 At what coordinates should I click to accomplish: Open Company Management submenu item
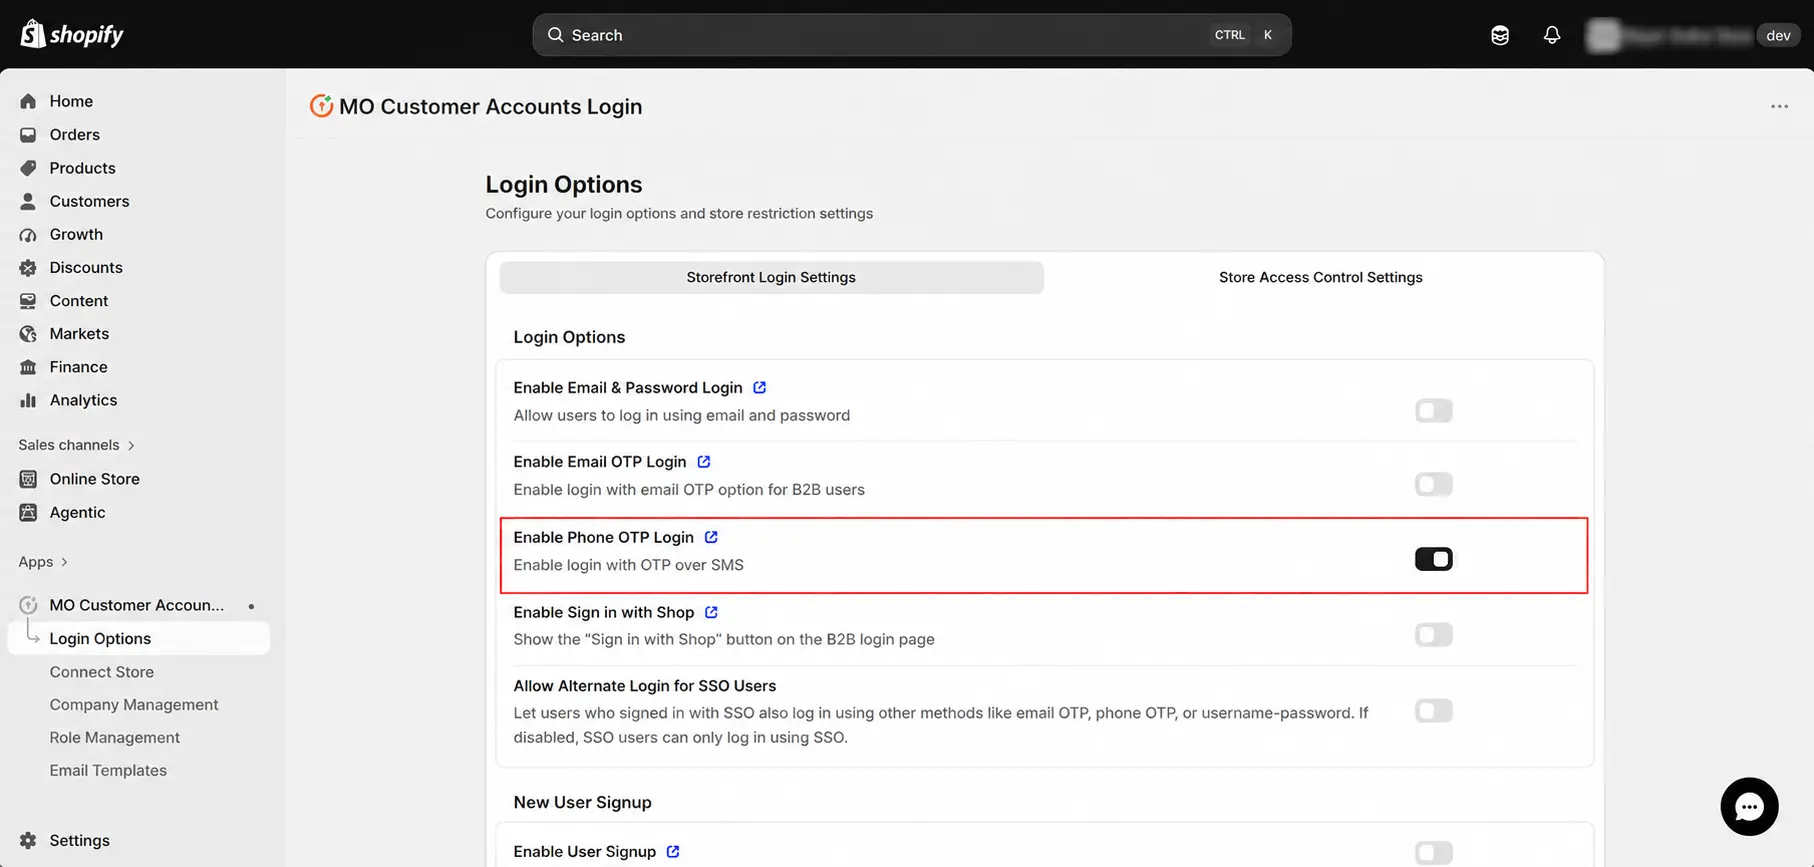point(134,704)
